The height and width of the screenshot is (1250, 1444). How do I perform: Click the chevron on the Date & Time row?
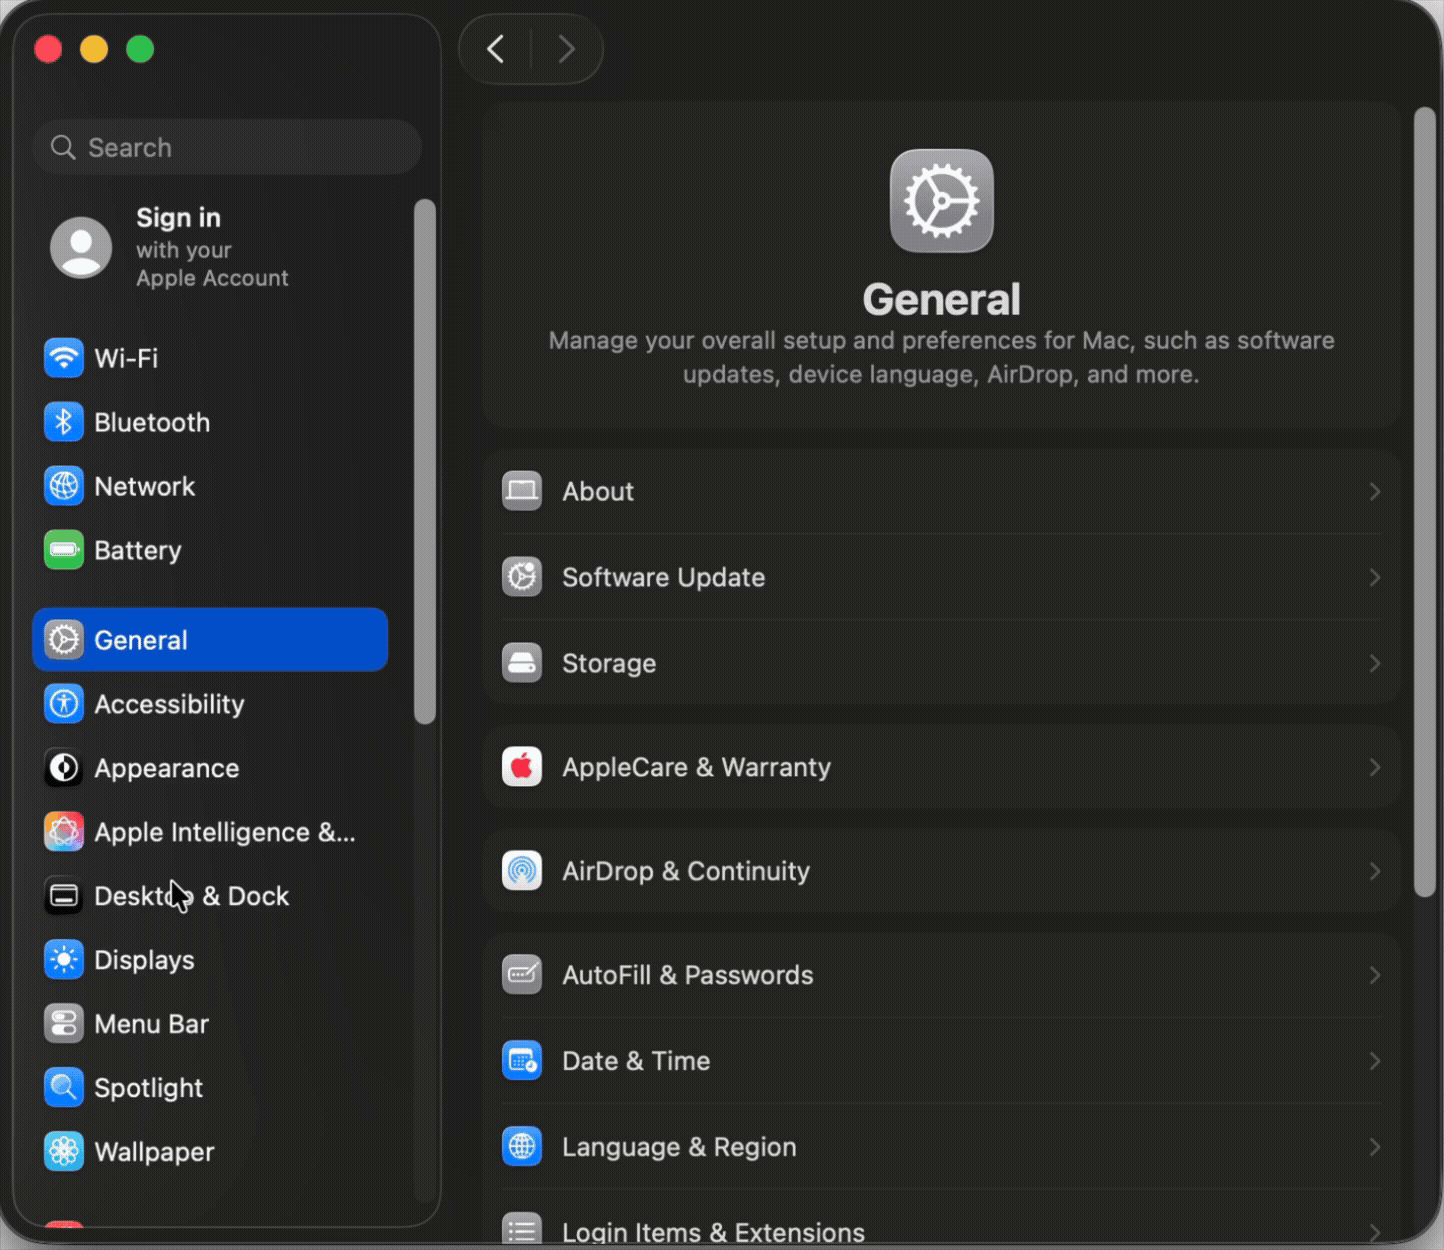1375,1061
